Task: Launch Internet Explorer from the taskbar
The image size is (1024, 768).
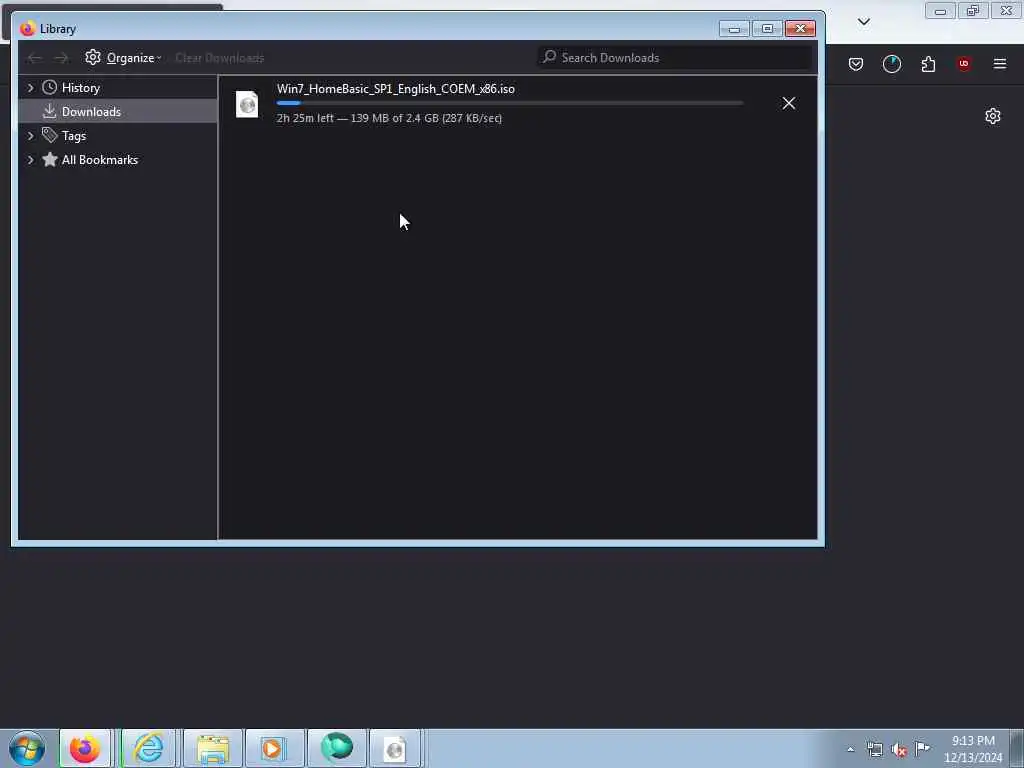Action: 148,748
